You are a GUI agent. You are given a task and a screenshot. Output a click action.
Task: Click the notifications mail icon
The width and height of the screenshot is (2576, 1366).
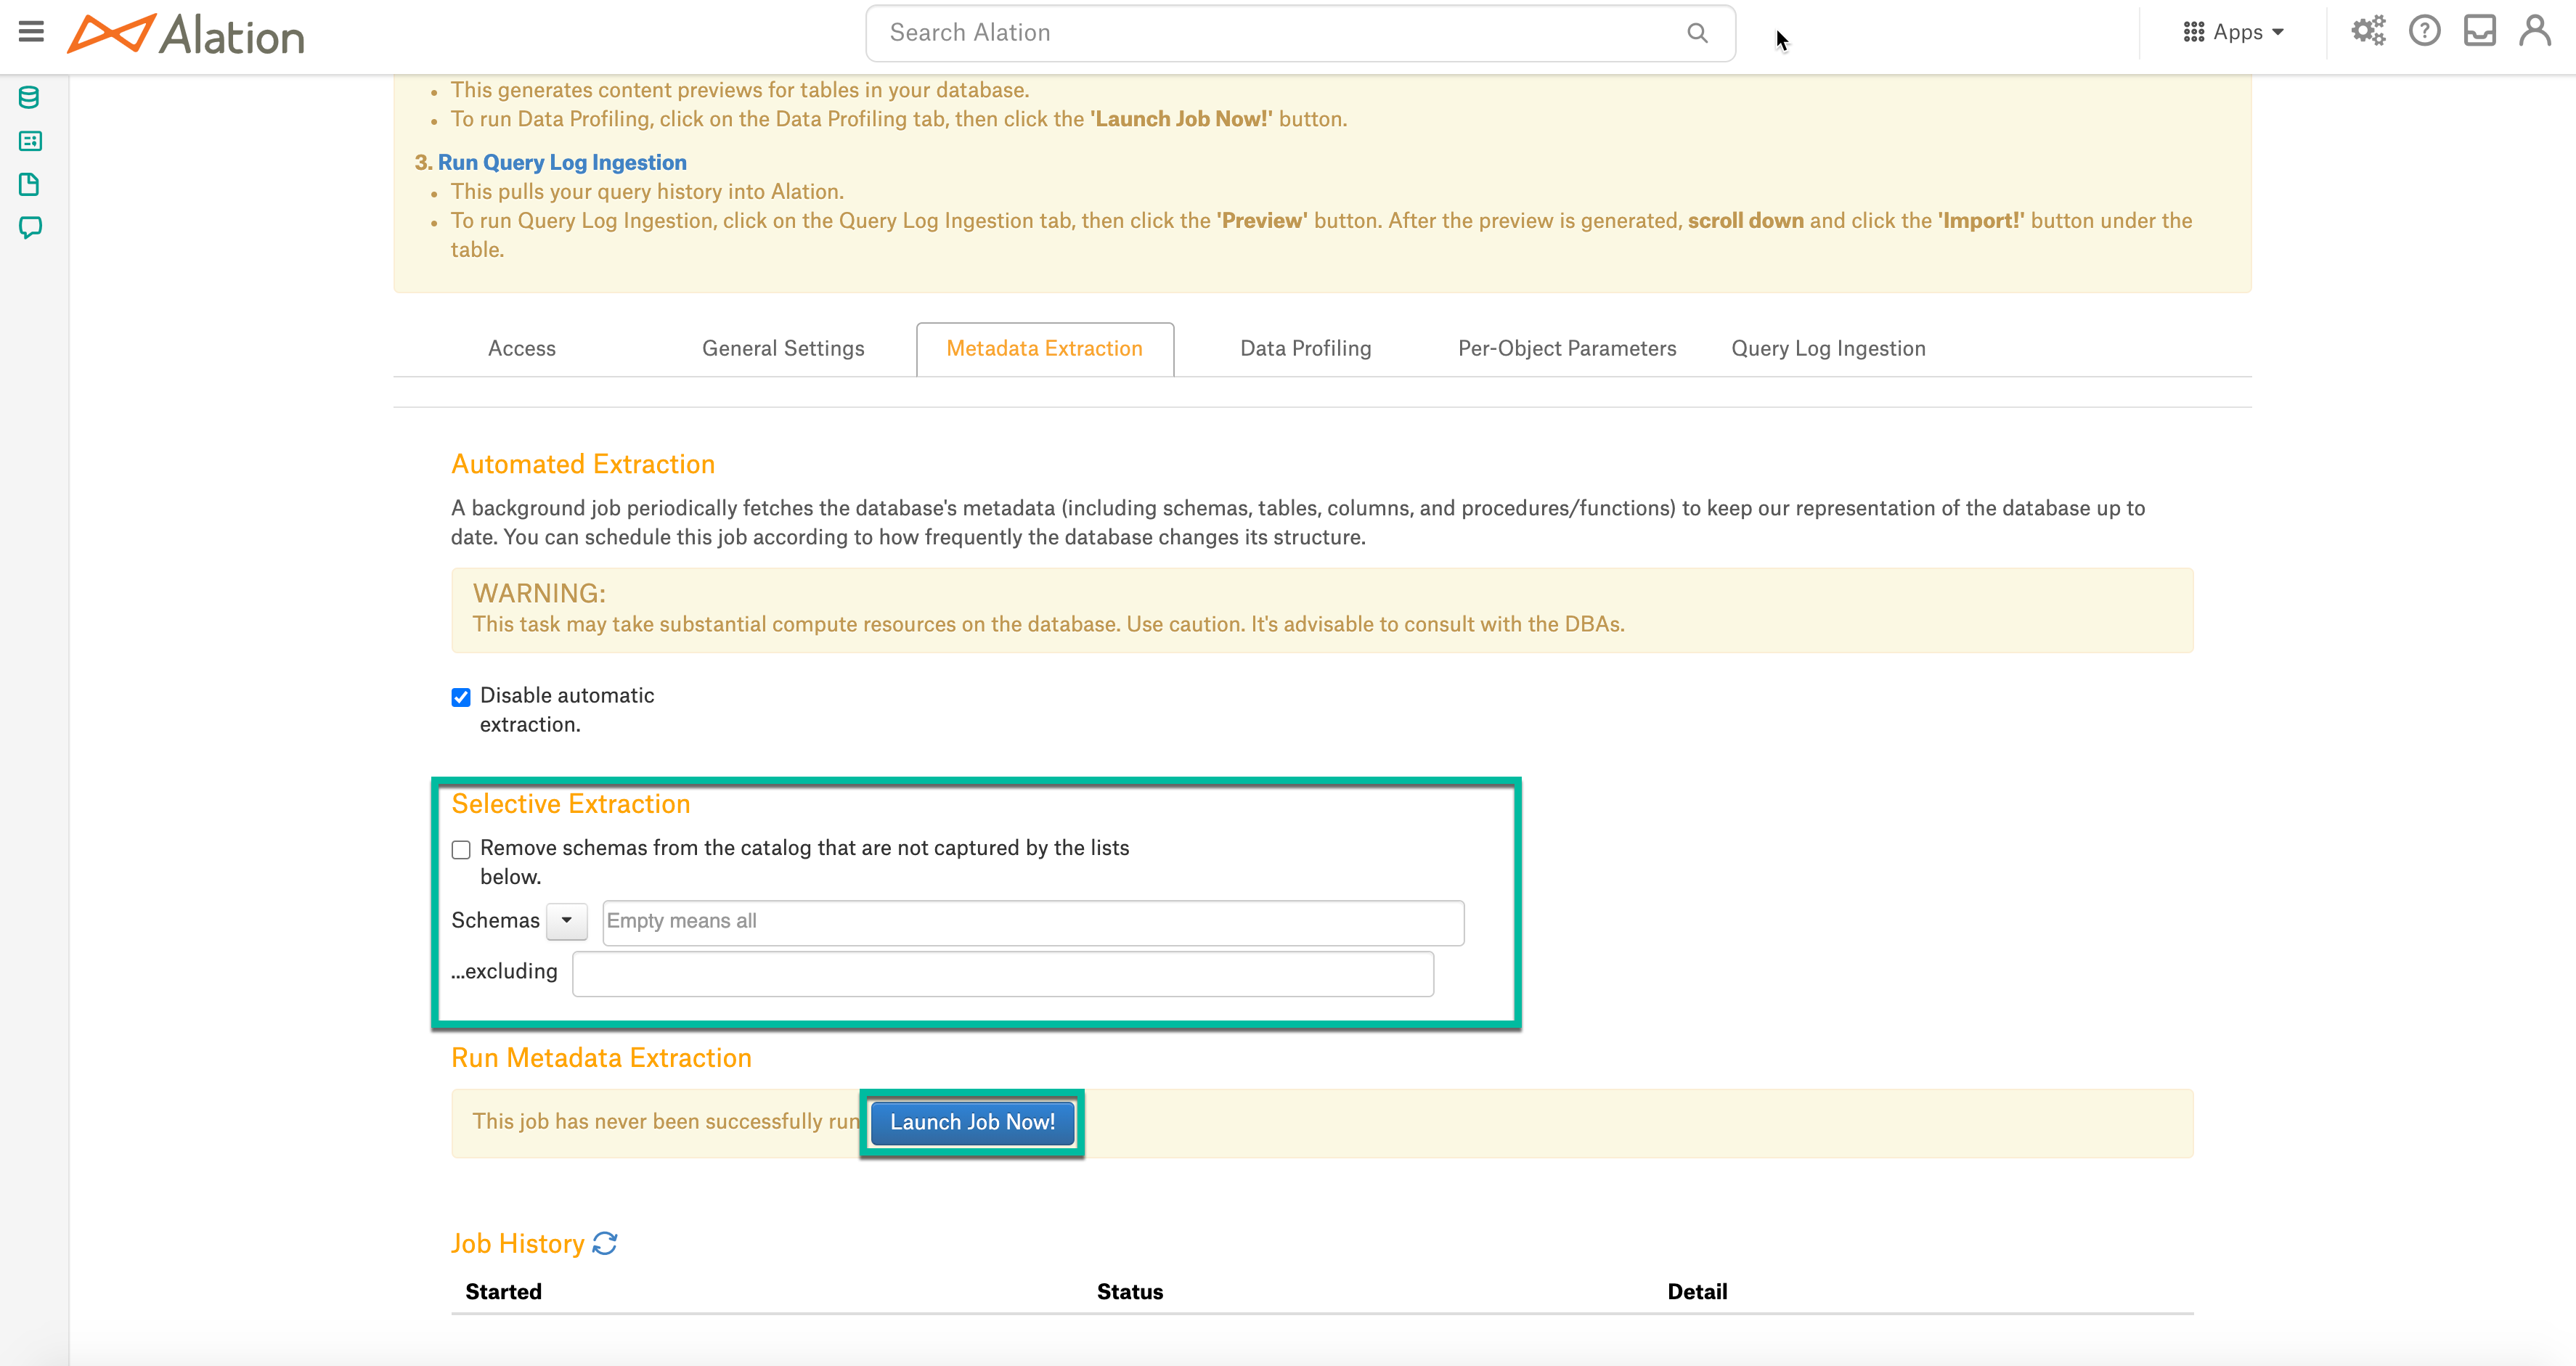2482,33
